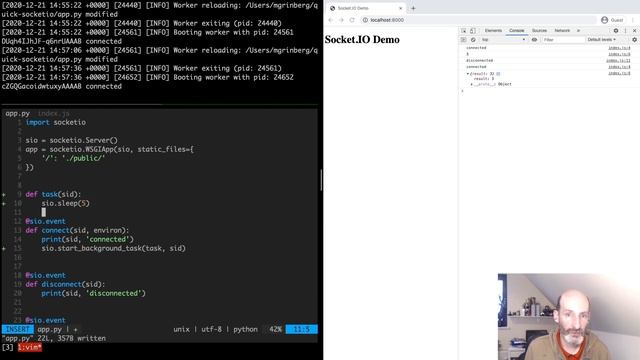Open the DevTools three-dot customize menu
This screenshot has height=360, width=640.
pyautogui.click(x=625, y=31)
